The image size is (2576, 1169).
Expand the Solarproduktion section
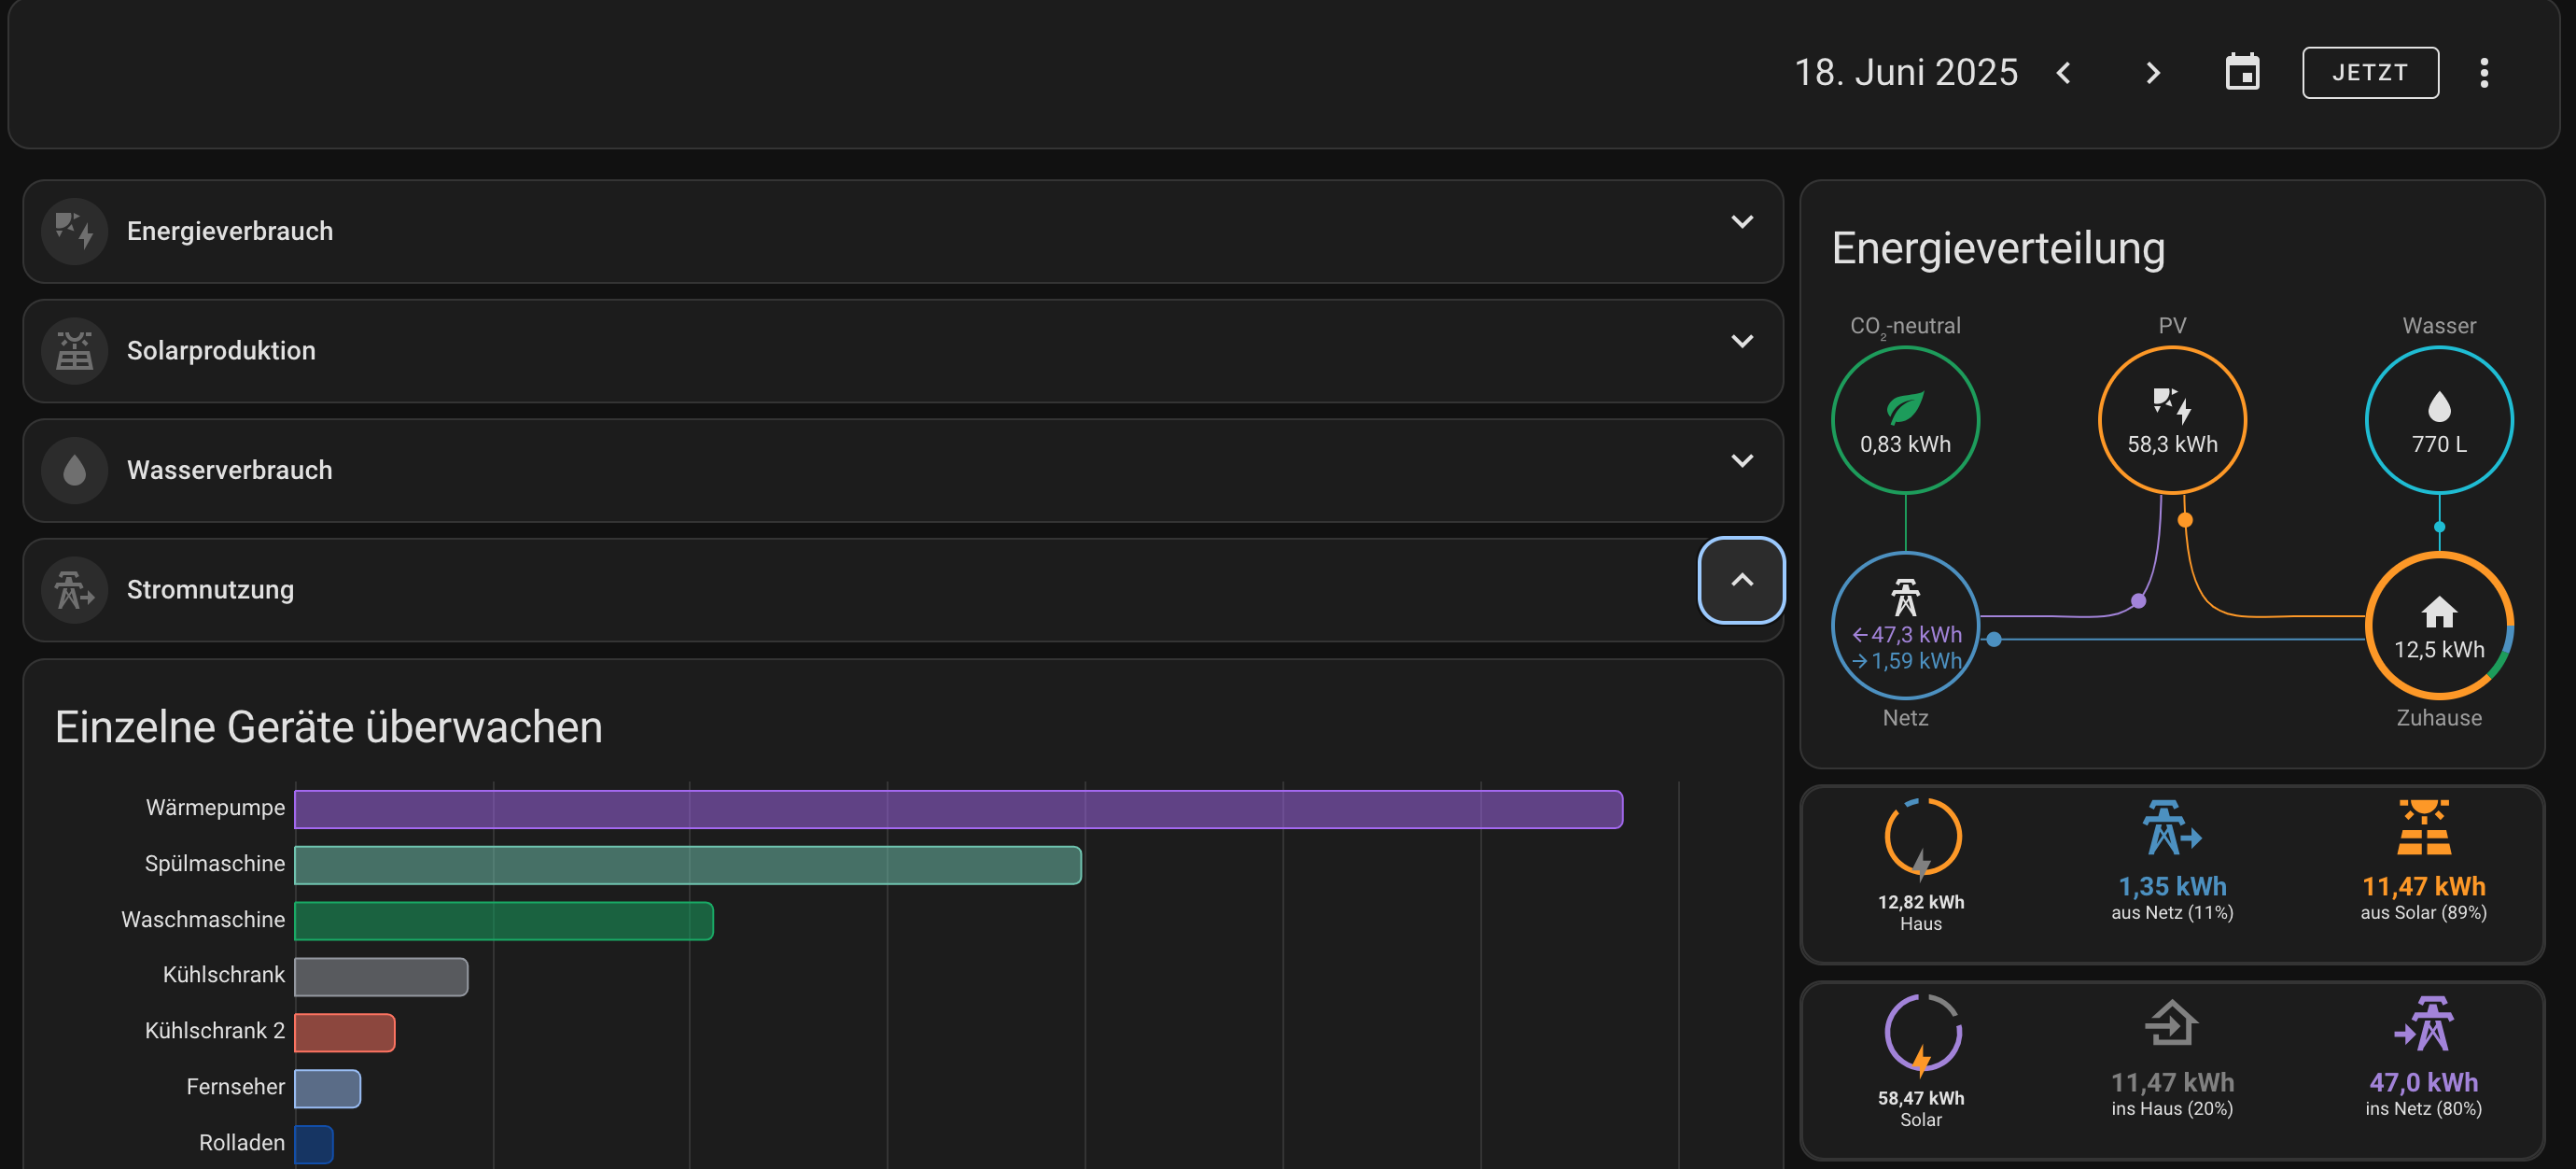(x=1741, y=342)
